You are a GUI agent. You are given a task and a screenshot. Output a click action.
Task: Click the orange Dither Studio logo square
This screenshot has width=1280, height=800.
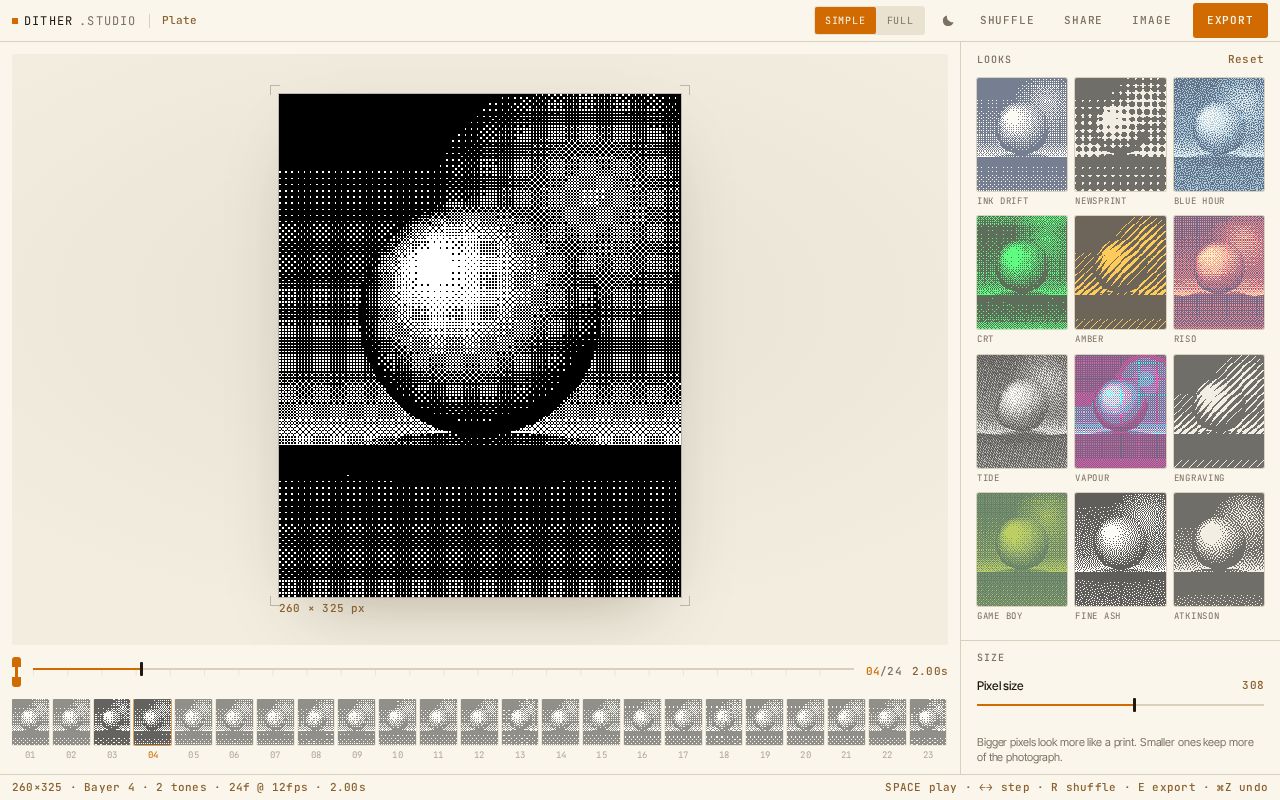pos(15,21)
